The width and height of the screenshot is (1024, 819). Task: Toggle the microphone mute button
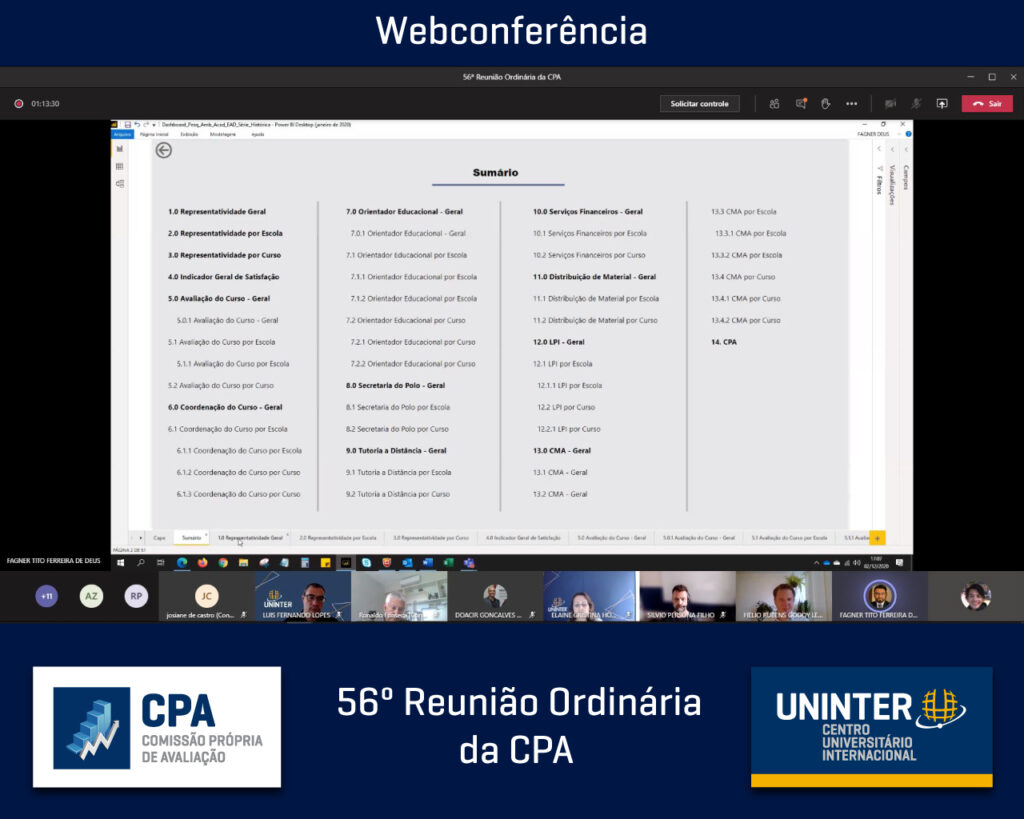(915, 103)
